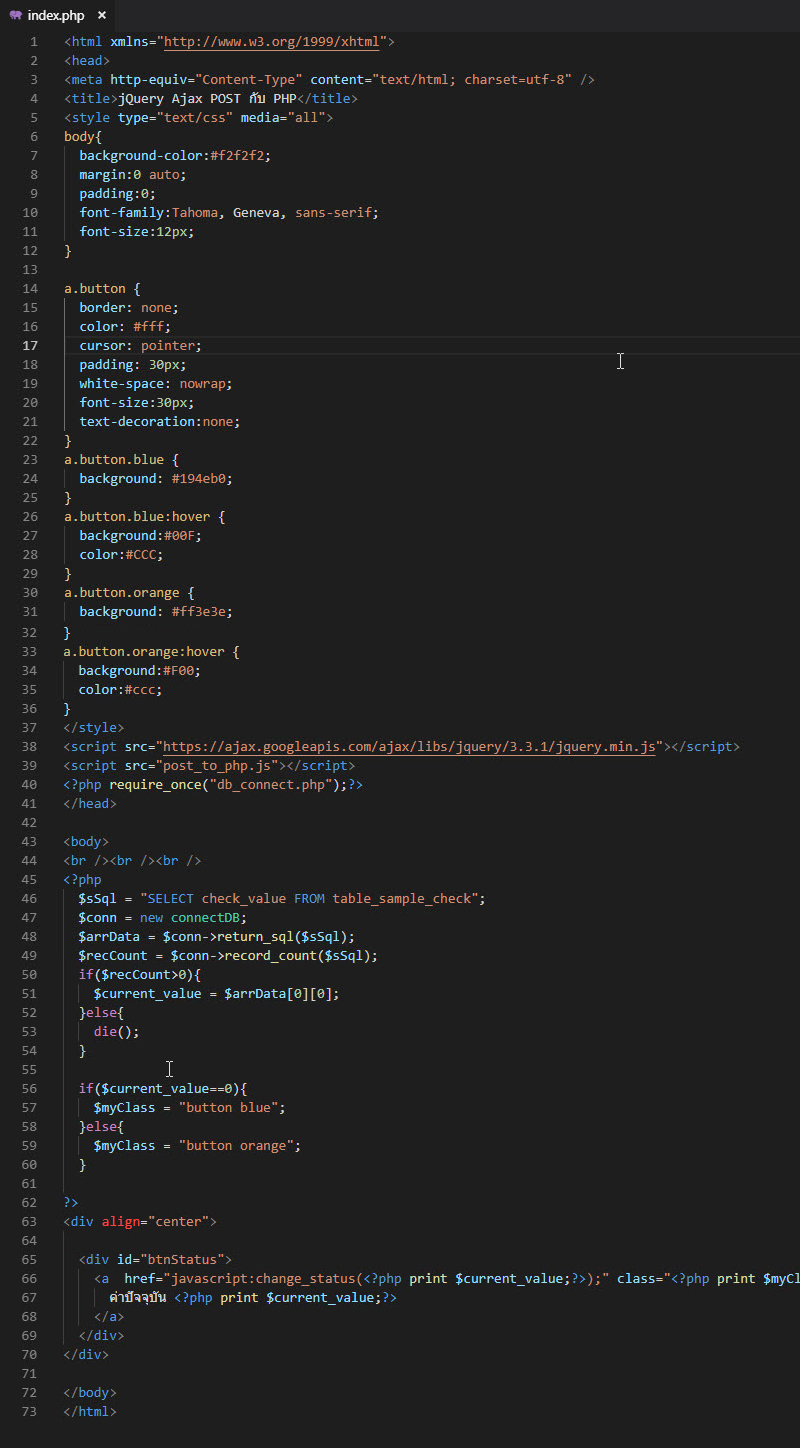
Task: Click the font-family Tahoma declaration
Action: [x=229, y=213]
